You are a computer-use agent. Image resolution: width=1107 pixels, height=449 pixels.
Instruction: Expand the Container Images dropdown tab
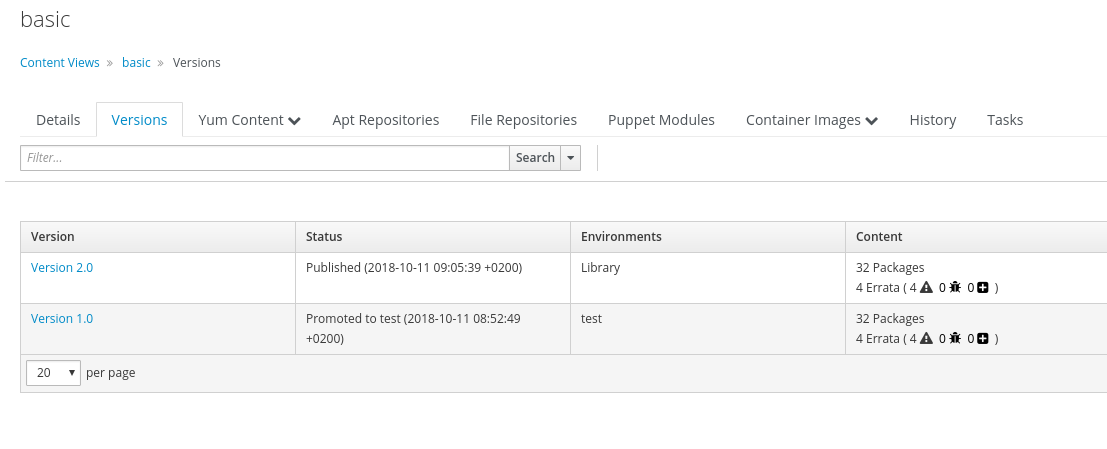coord(812,120)
